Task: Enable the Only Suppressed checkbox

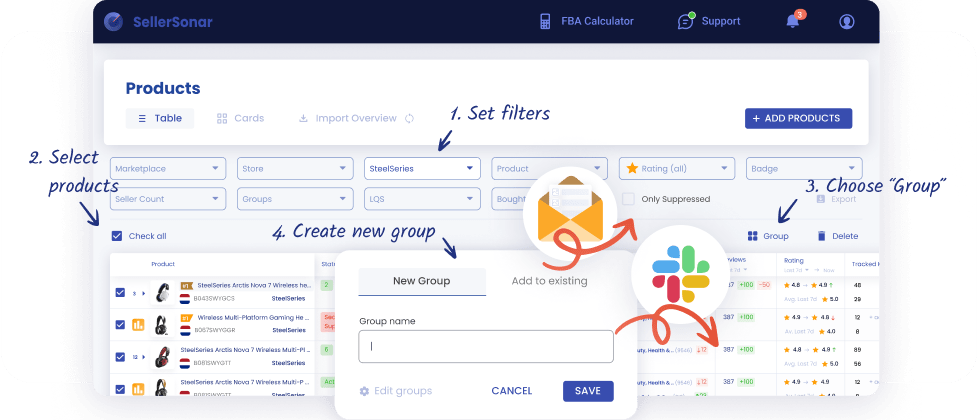Action: coord(628,199)
